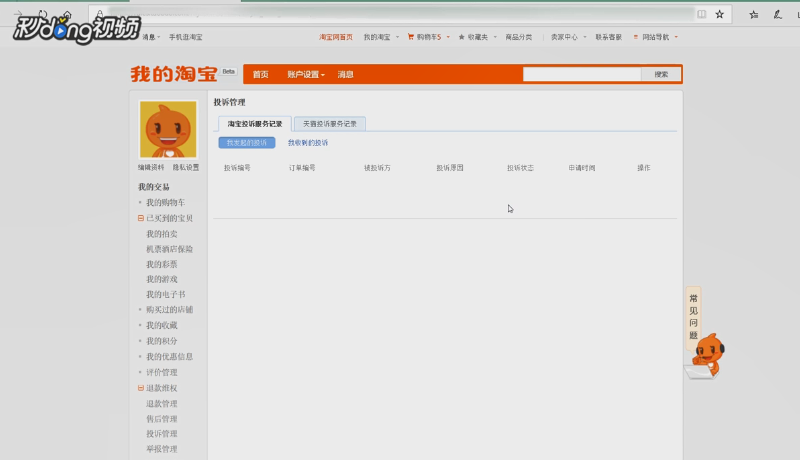
Task: Select the 我发起的投诉 filter
Action: coord(247,143)
